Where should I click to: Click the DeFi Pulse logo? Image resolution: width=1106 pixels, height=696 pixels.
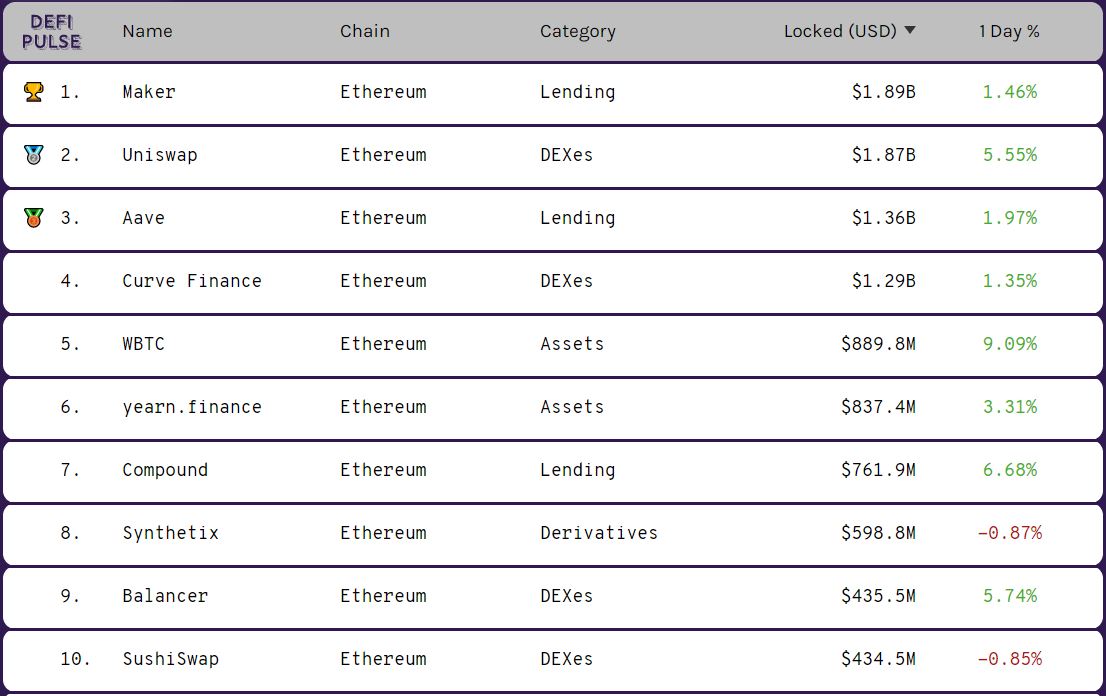(x=51, y=32)
